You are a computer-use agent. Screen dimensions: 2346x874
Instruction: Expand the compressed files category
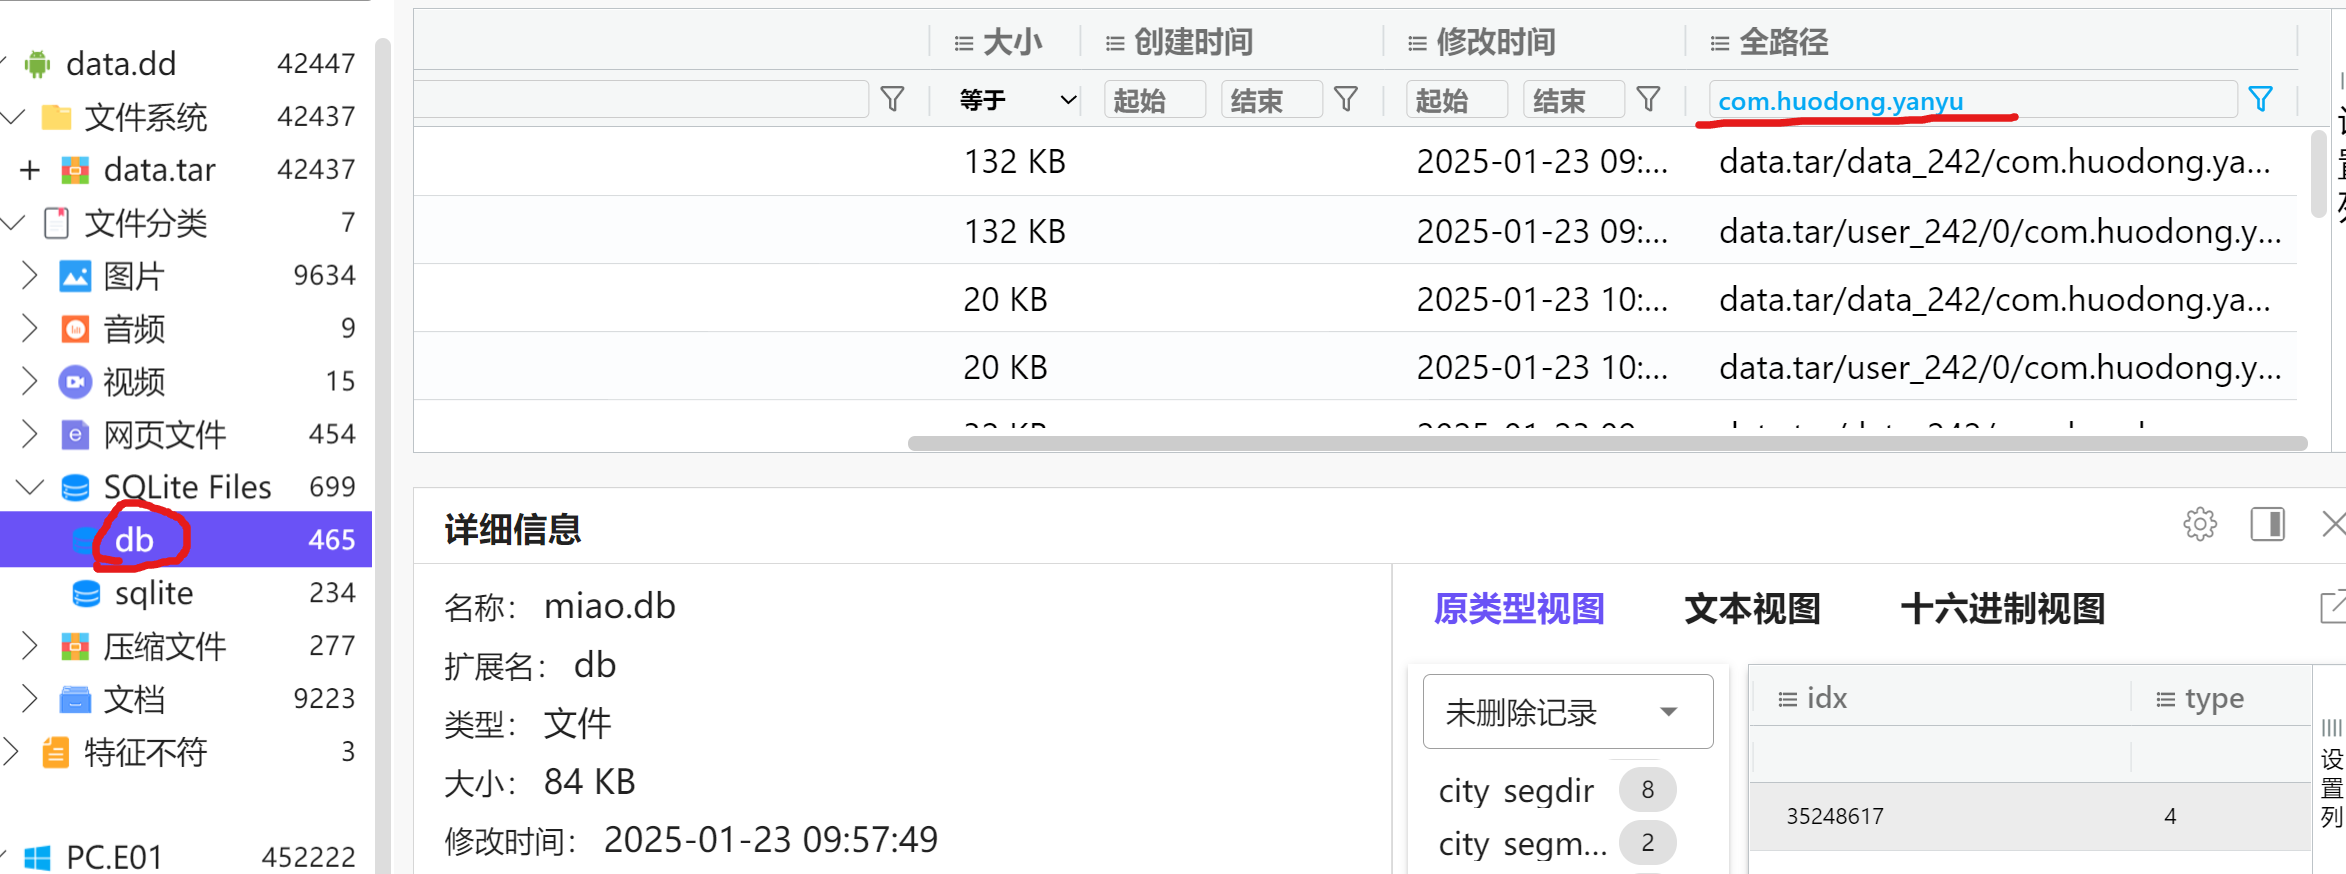click(30, 646)
